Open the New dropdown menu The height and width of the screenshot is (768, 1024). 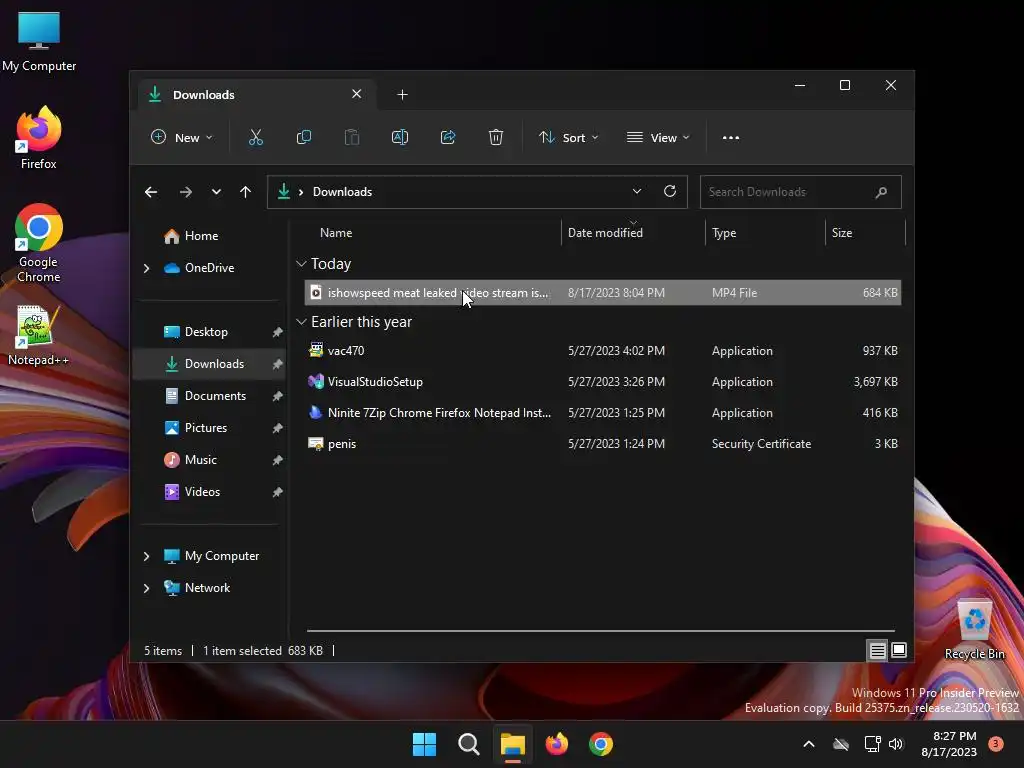coord(182,137)
